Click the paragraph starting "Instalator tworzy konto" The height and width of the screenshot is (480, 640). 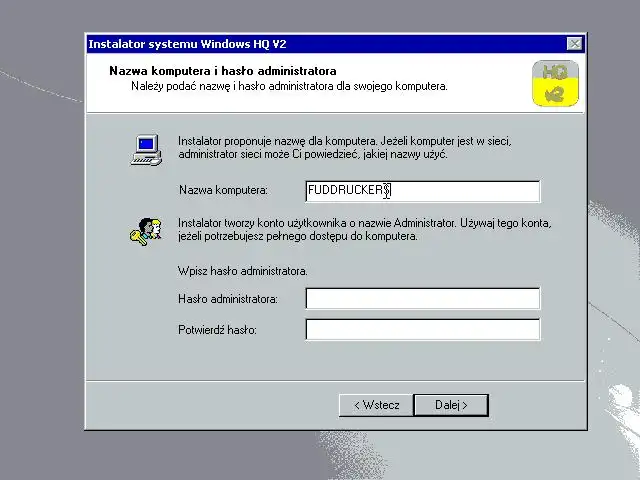point(364,230)
